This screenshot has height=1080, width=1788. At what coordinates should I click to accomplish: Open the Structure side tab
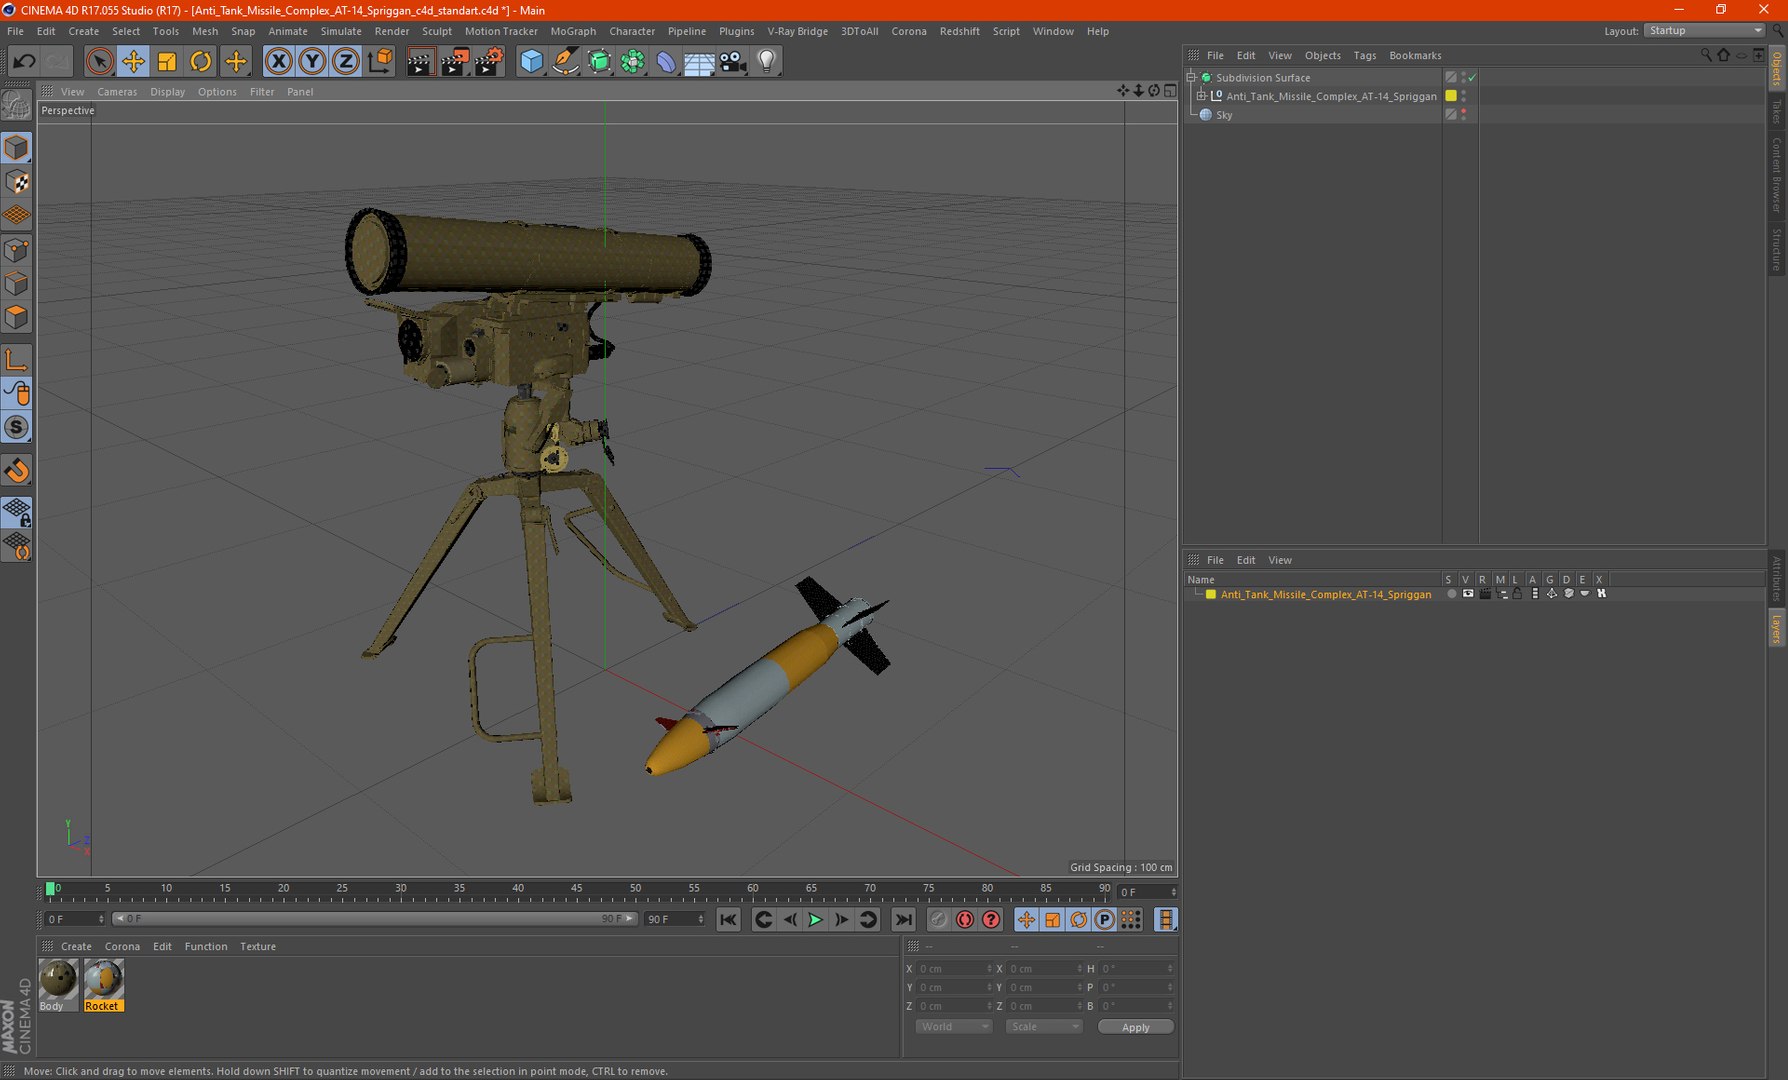(1777, 249)
